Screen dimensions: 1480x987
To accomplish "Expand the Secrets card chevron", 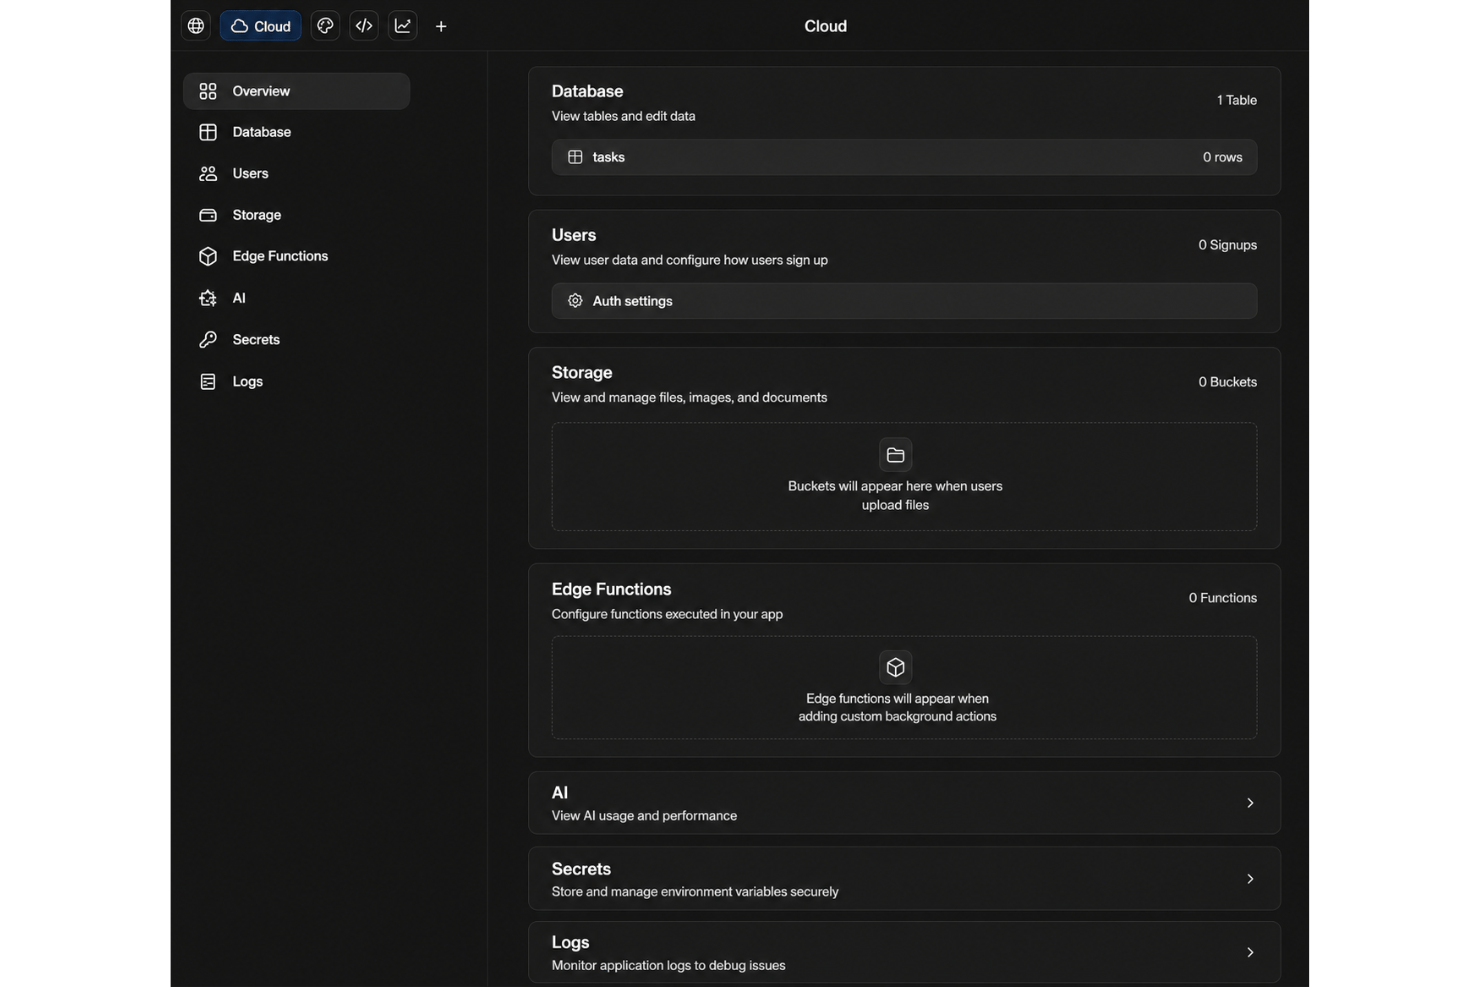I will click(x=1250, y=879).
